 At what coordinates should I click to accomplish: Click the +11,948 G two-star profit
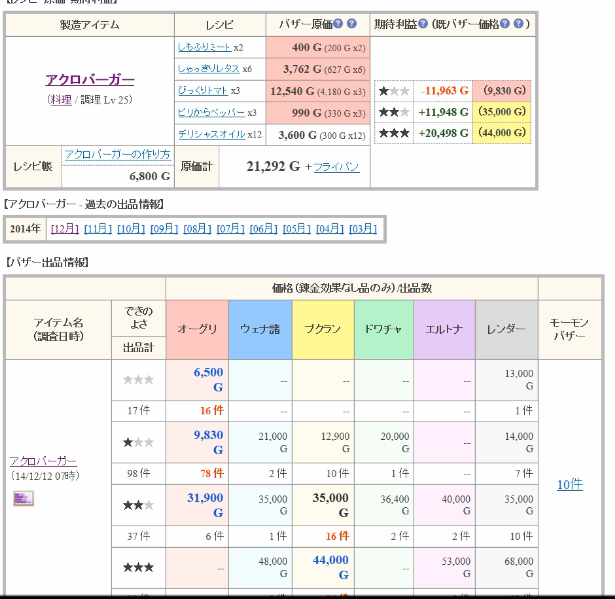444,112
